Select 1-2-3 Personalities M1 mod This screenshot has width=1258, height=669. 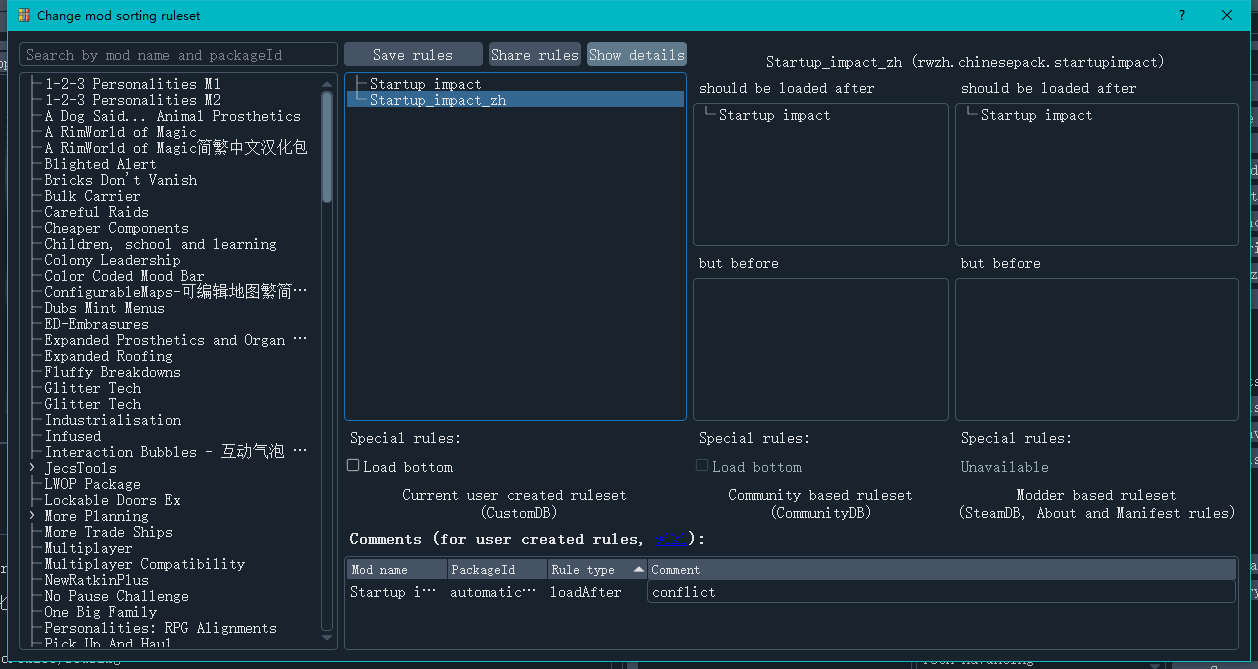[x=132, y=84]
